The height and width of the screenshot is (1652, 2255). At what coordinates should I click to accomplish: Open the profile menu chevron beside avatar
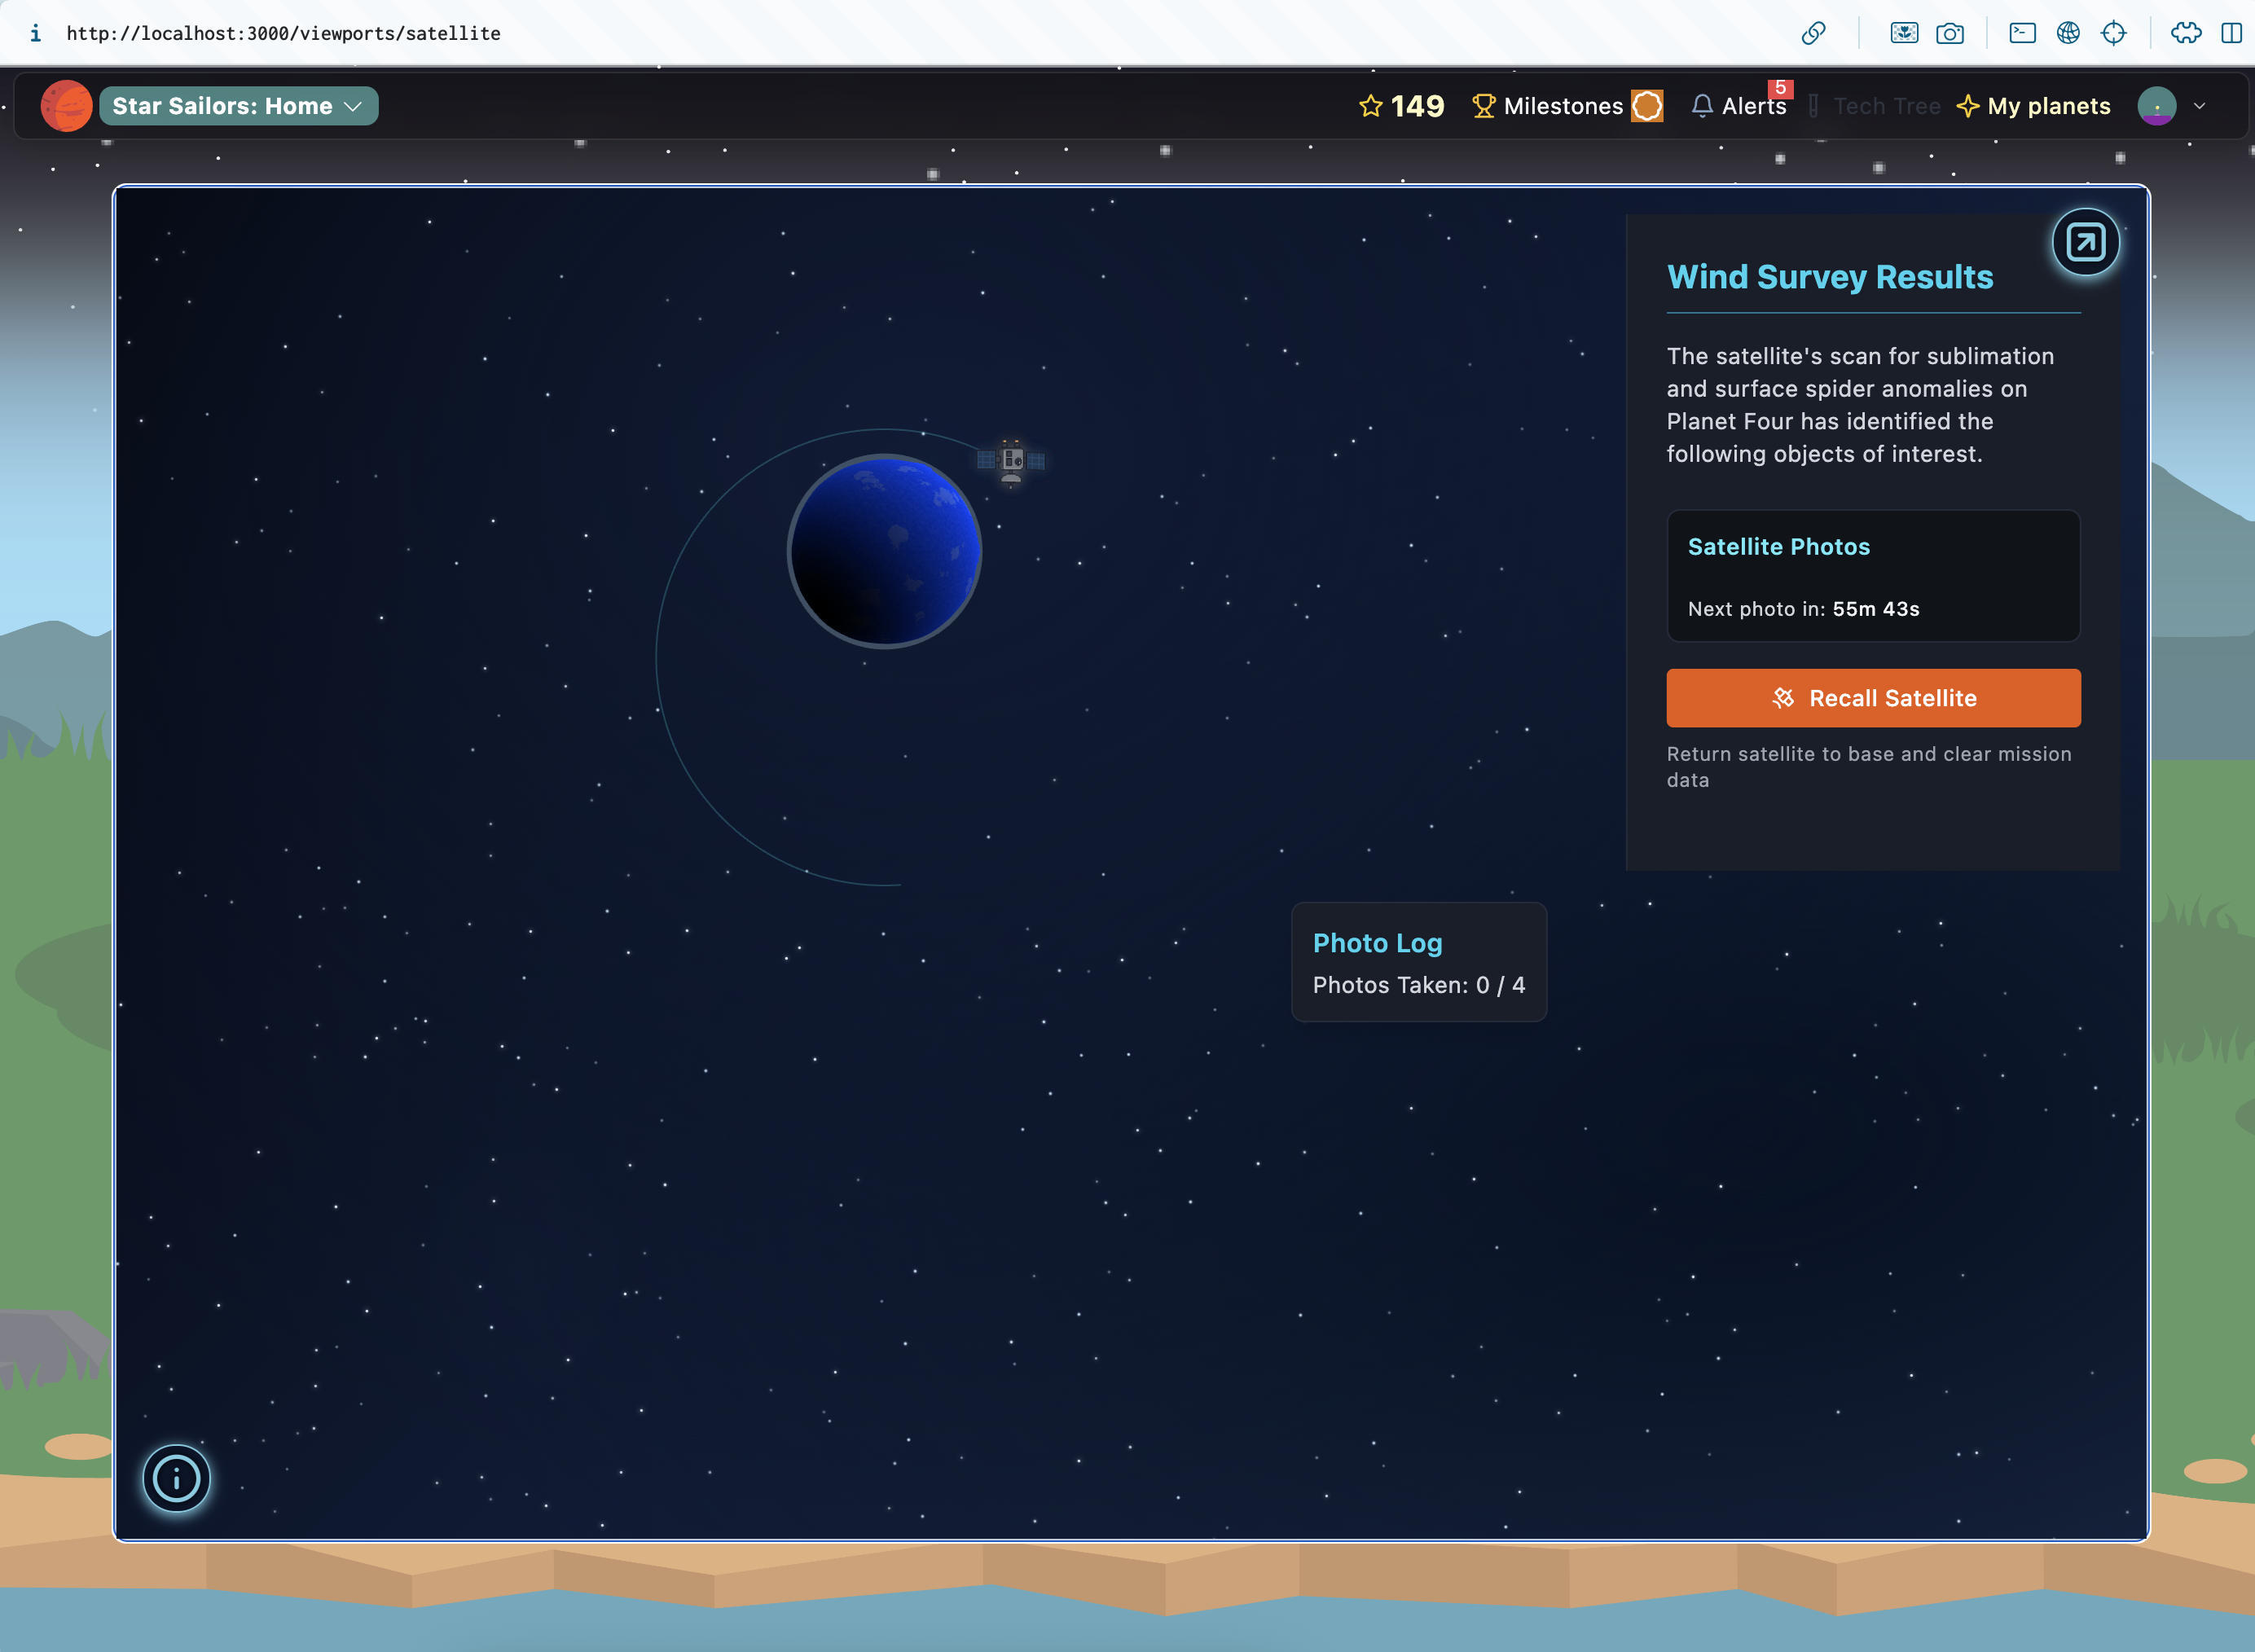click(x=2199, y=106)
